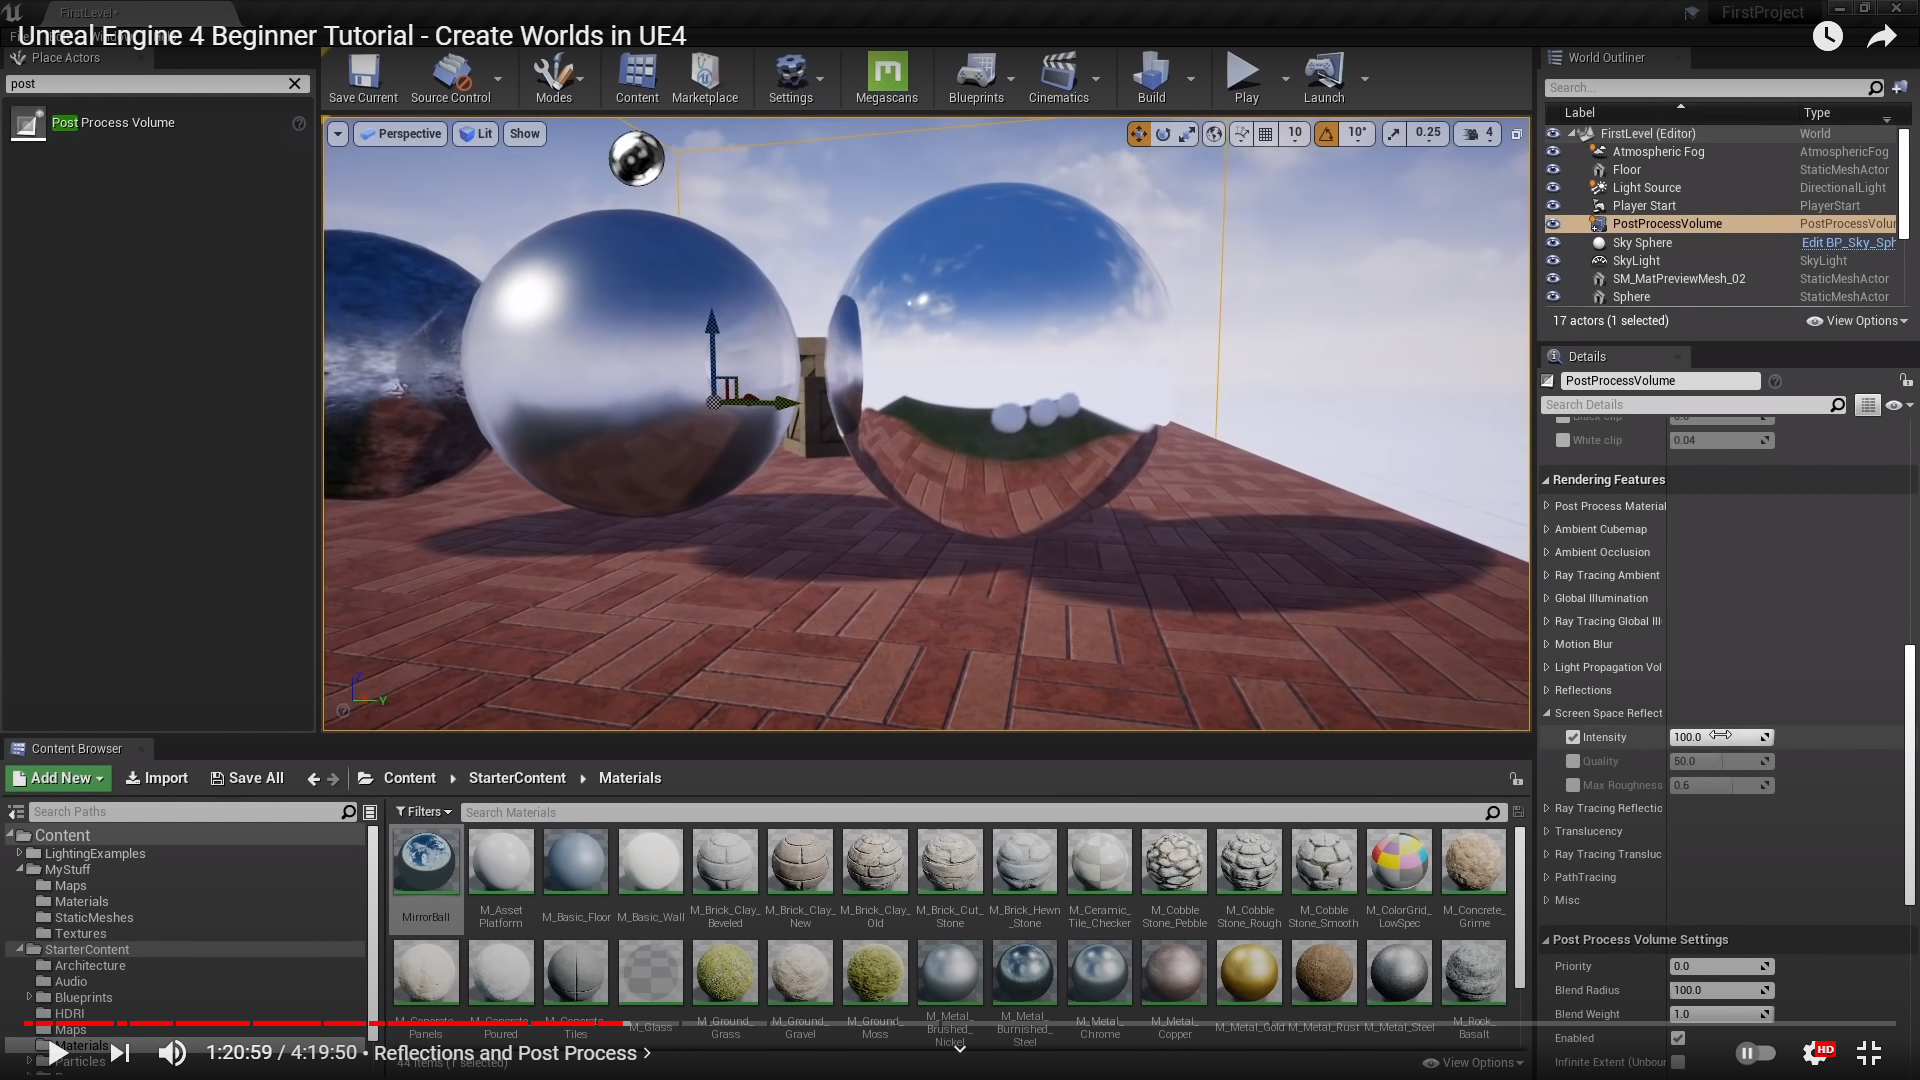This screenshot has height=1080, width=1920.
Task: Select the M_Metal_Gold material thumbnail
Action: click(1249, 972)
